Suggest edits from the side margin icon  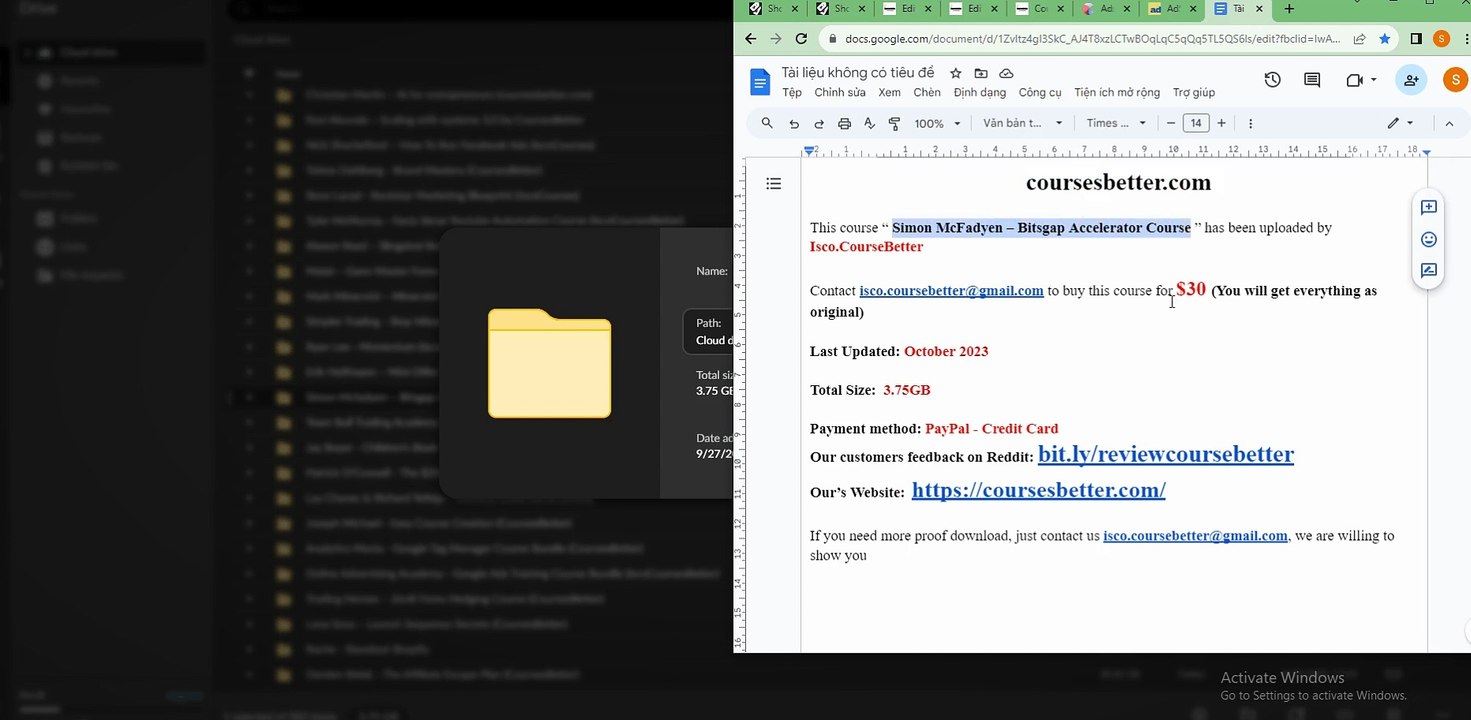1429,270
